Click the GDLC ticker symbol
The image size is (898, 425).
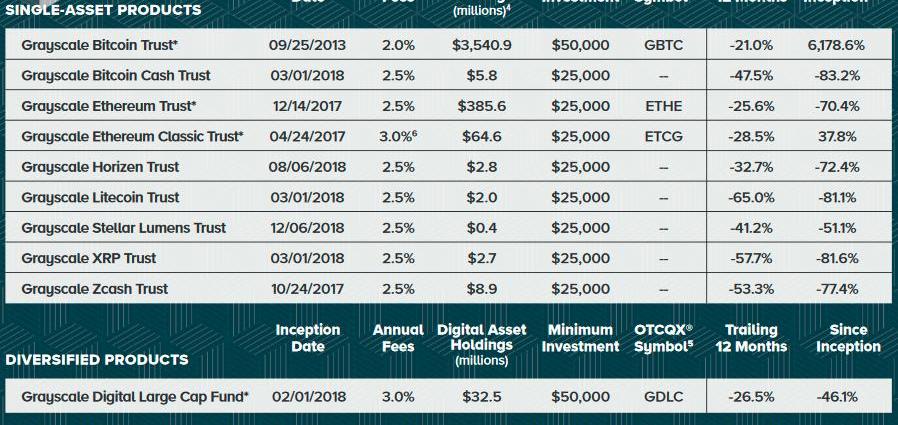(x=663, y=396)
